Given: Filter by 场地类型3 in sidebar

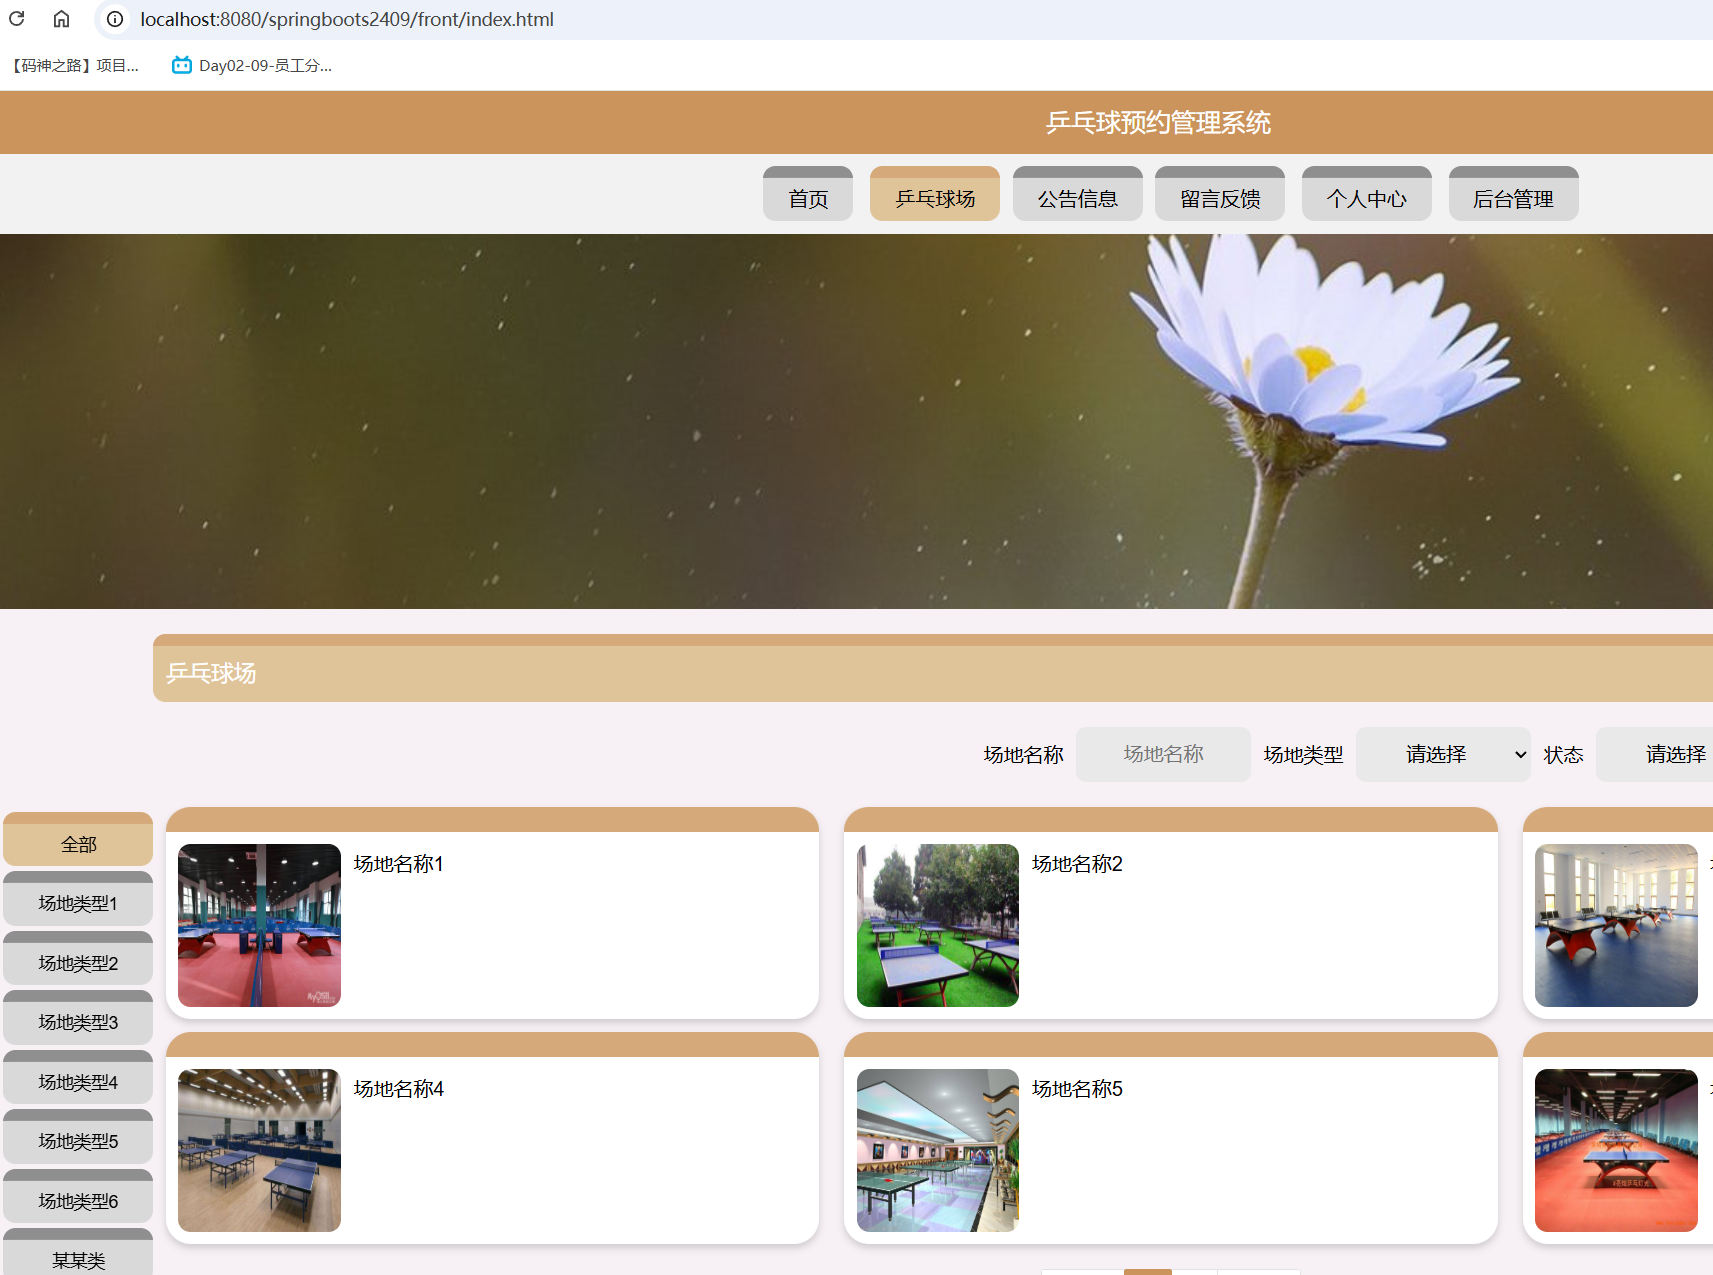Looking at the screenshot, I should coord(78,1022).
